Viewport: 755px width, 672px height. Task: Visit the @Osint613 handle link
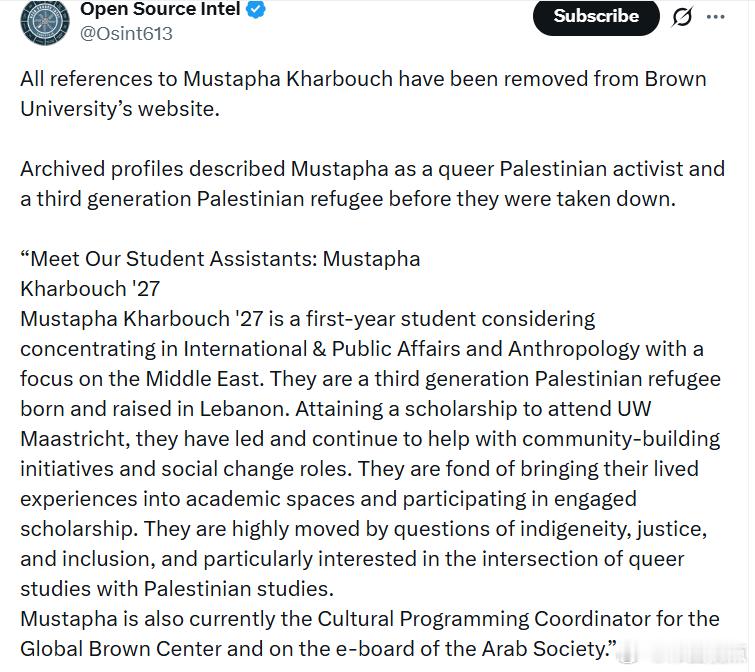(x=126, y=33)
